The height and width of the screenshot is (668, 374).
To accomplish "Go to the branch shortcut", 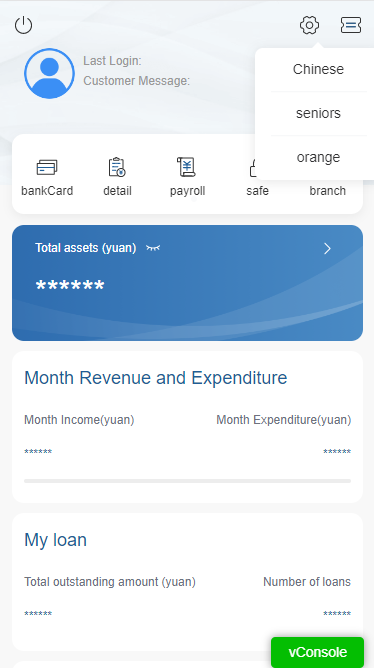I will tap(327, 190).
